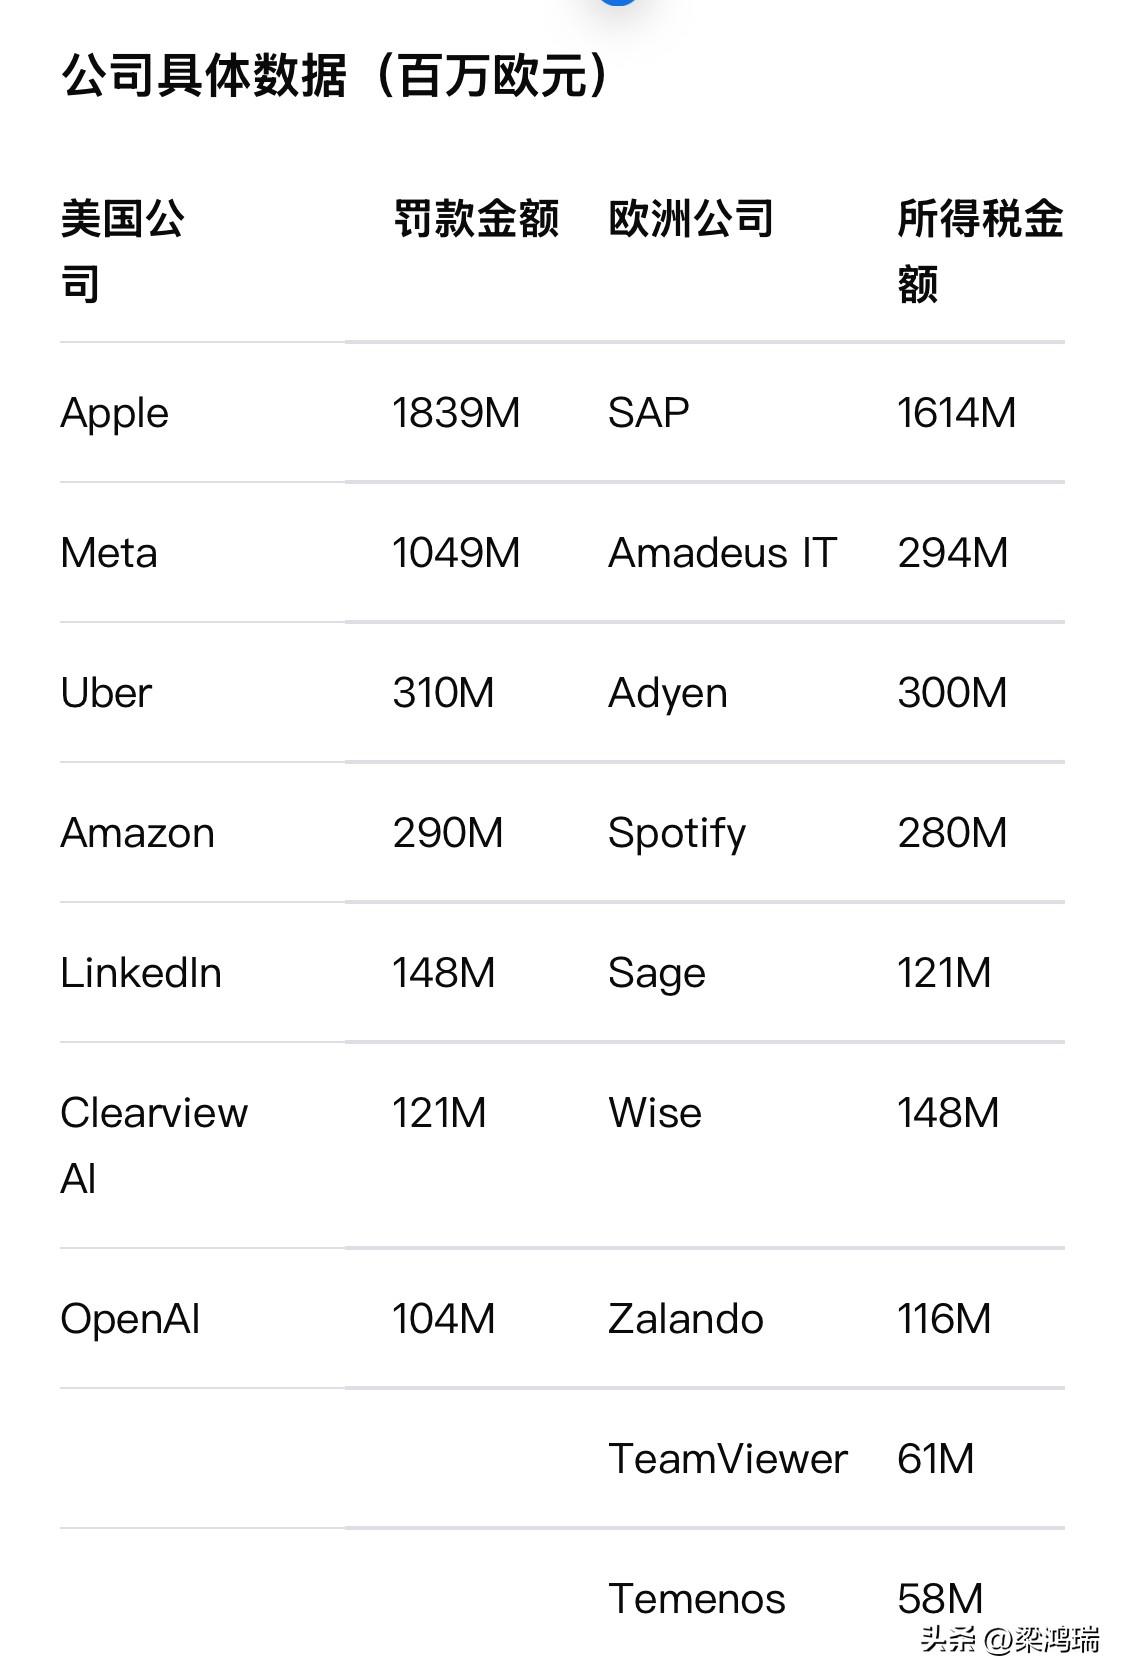Click the 头条 @梁鸿瑞 watermark

click(1010, 1640)
